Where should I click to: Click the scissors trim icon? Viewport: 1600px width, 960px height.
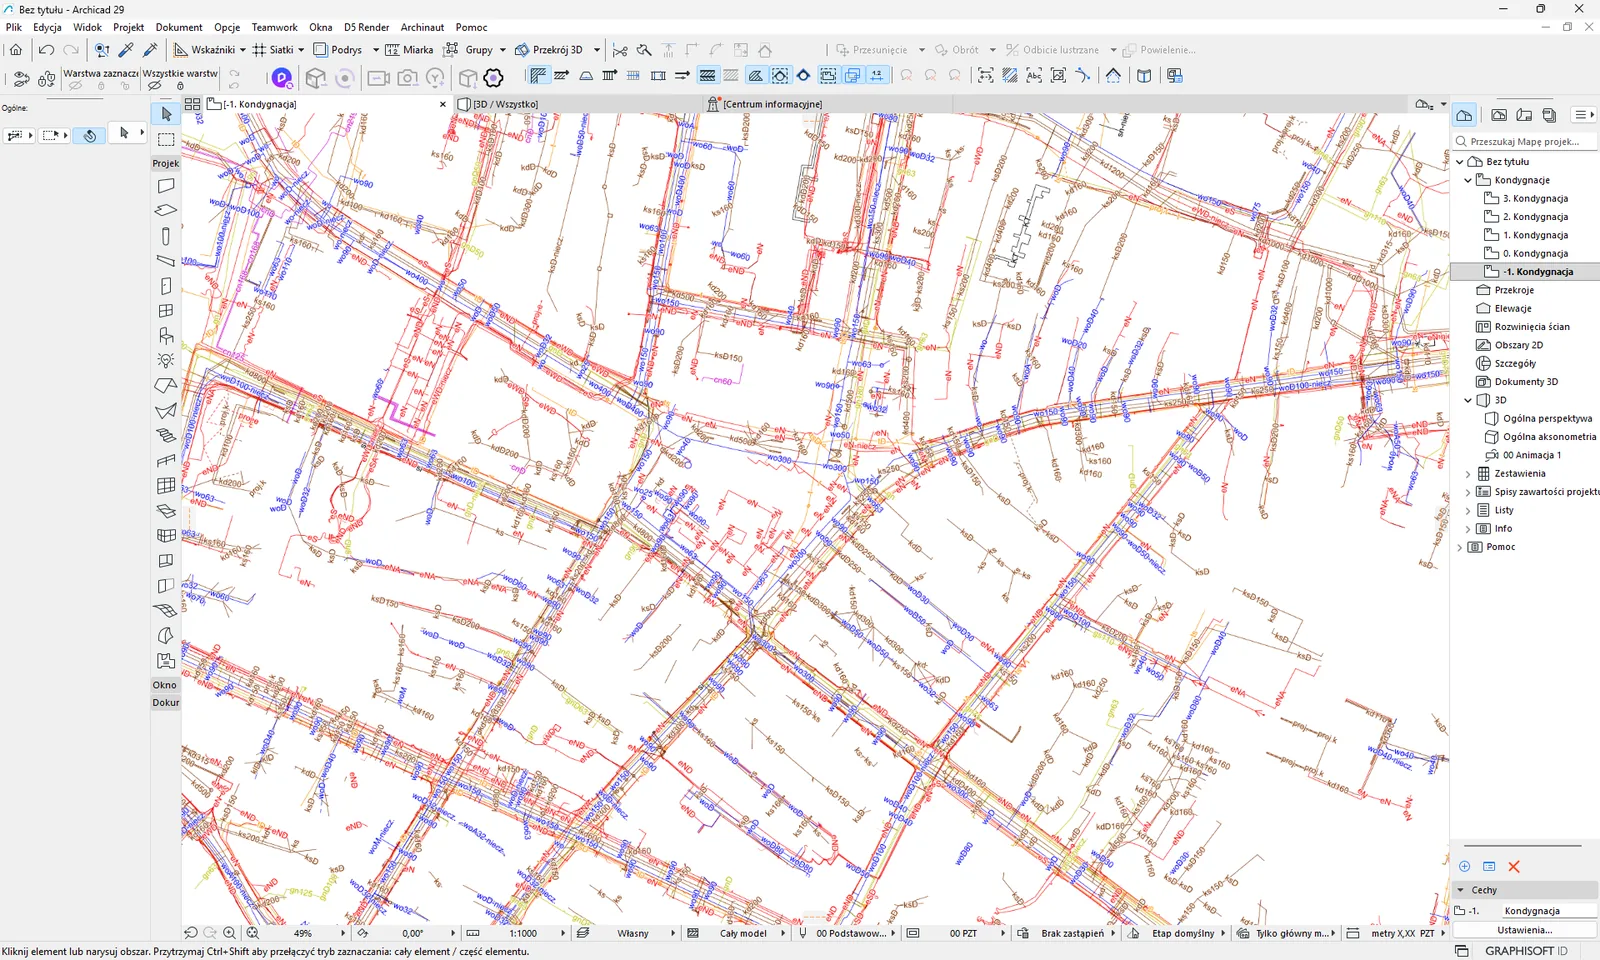[620, 49]
